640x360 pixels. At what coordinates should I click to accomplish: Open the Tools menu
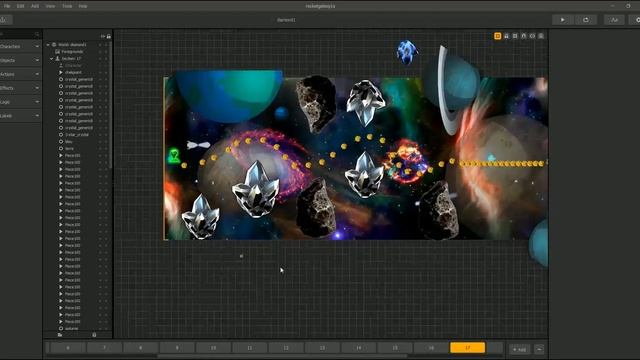point(67,6)
